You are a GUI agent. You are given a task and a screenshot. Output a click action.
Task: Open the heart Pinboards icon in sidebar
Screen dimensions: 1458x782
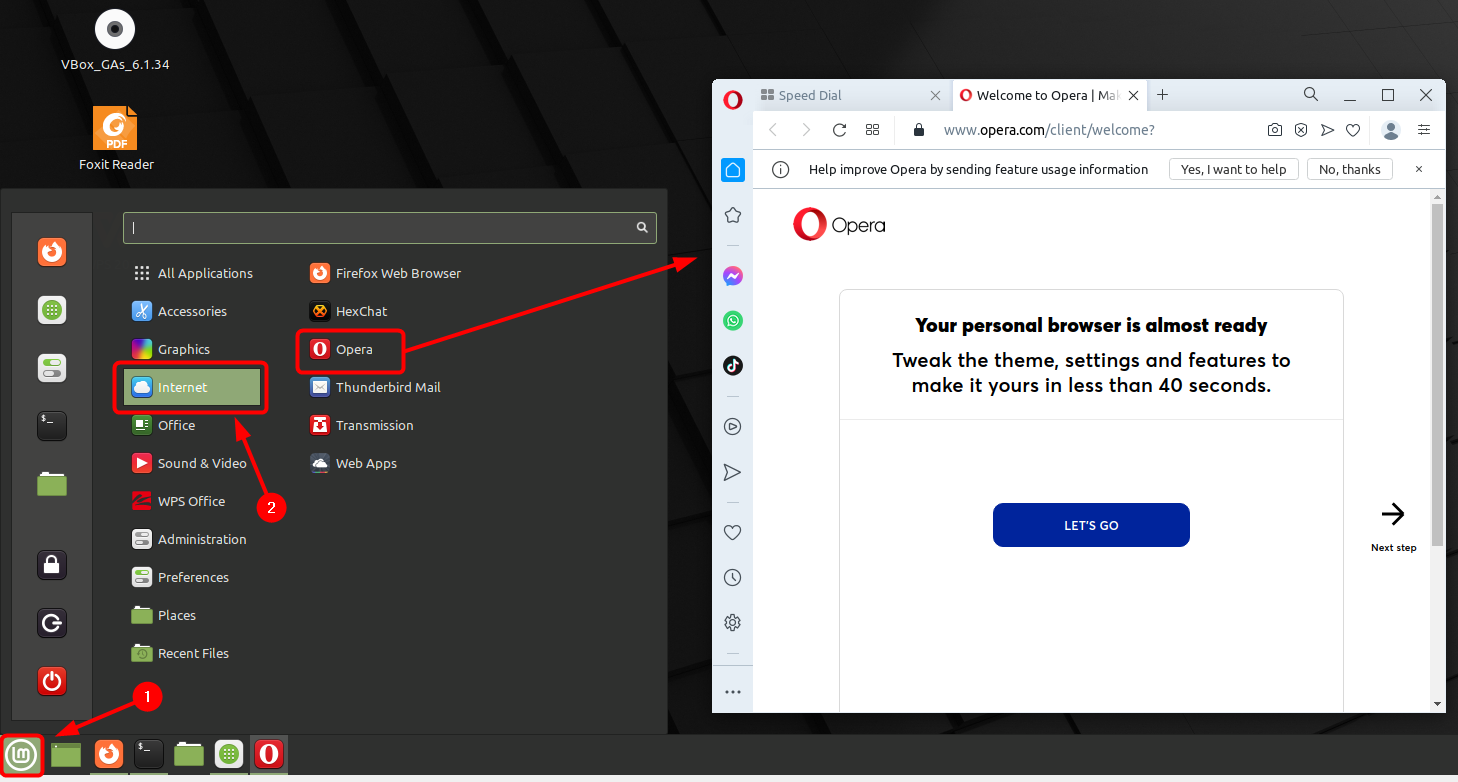[x=733, y=533]
